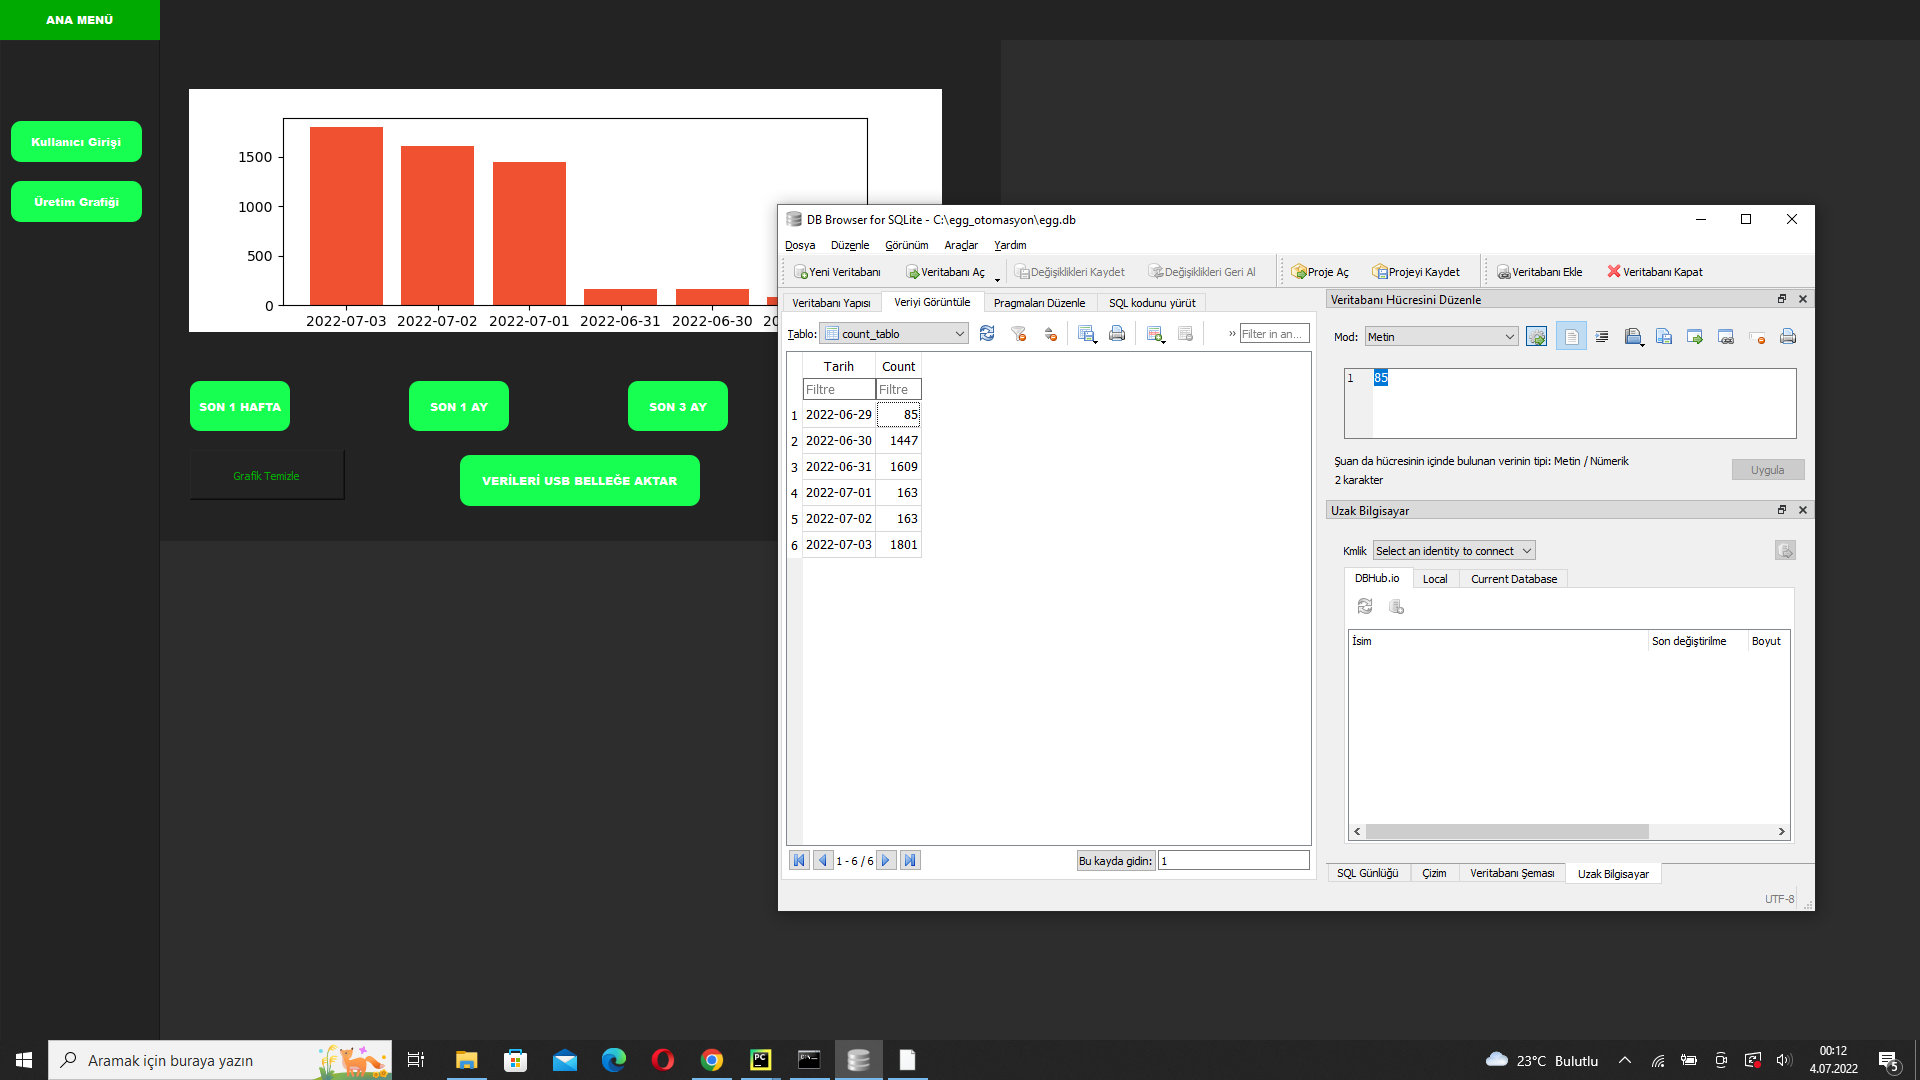The width and height of the screenshot is (1920, 1080).
Task: Switch to Pragmaları Düzenle tab
Action: [1039, 303]
